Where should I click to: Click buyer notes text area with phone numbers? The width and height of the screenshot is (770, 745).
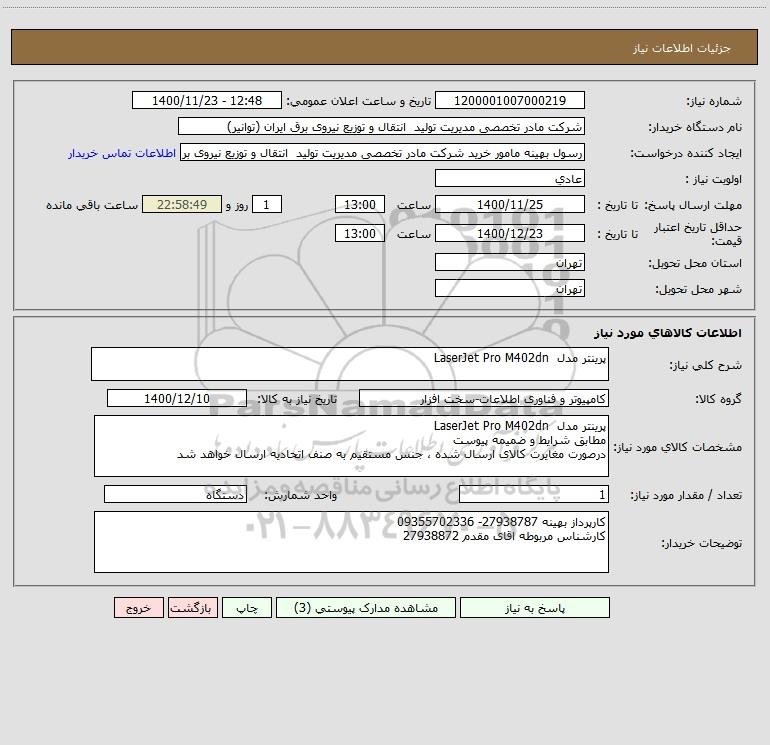tap(351, 542)
